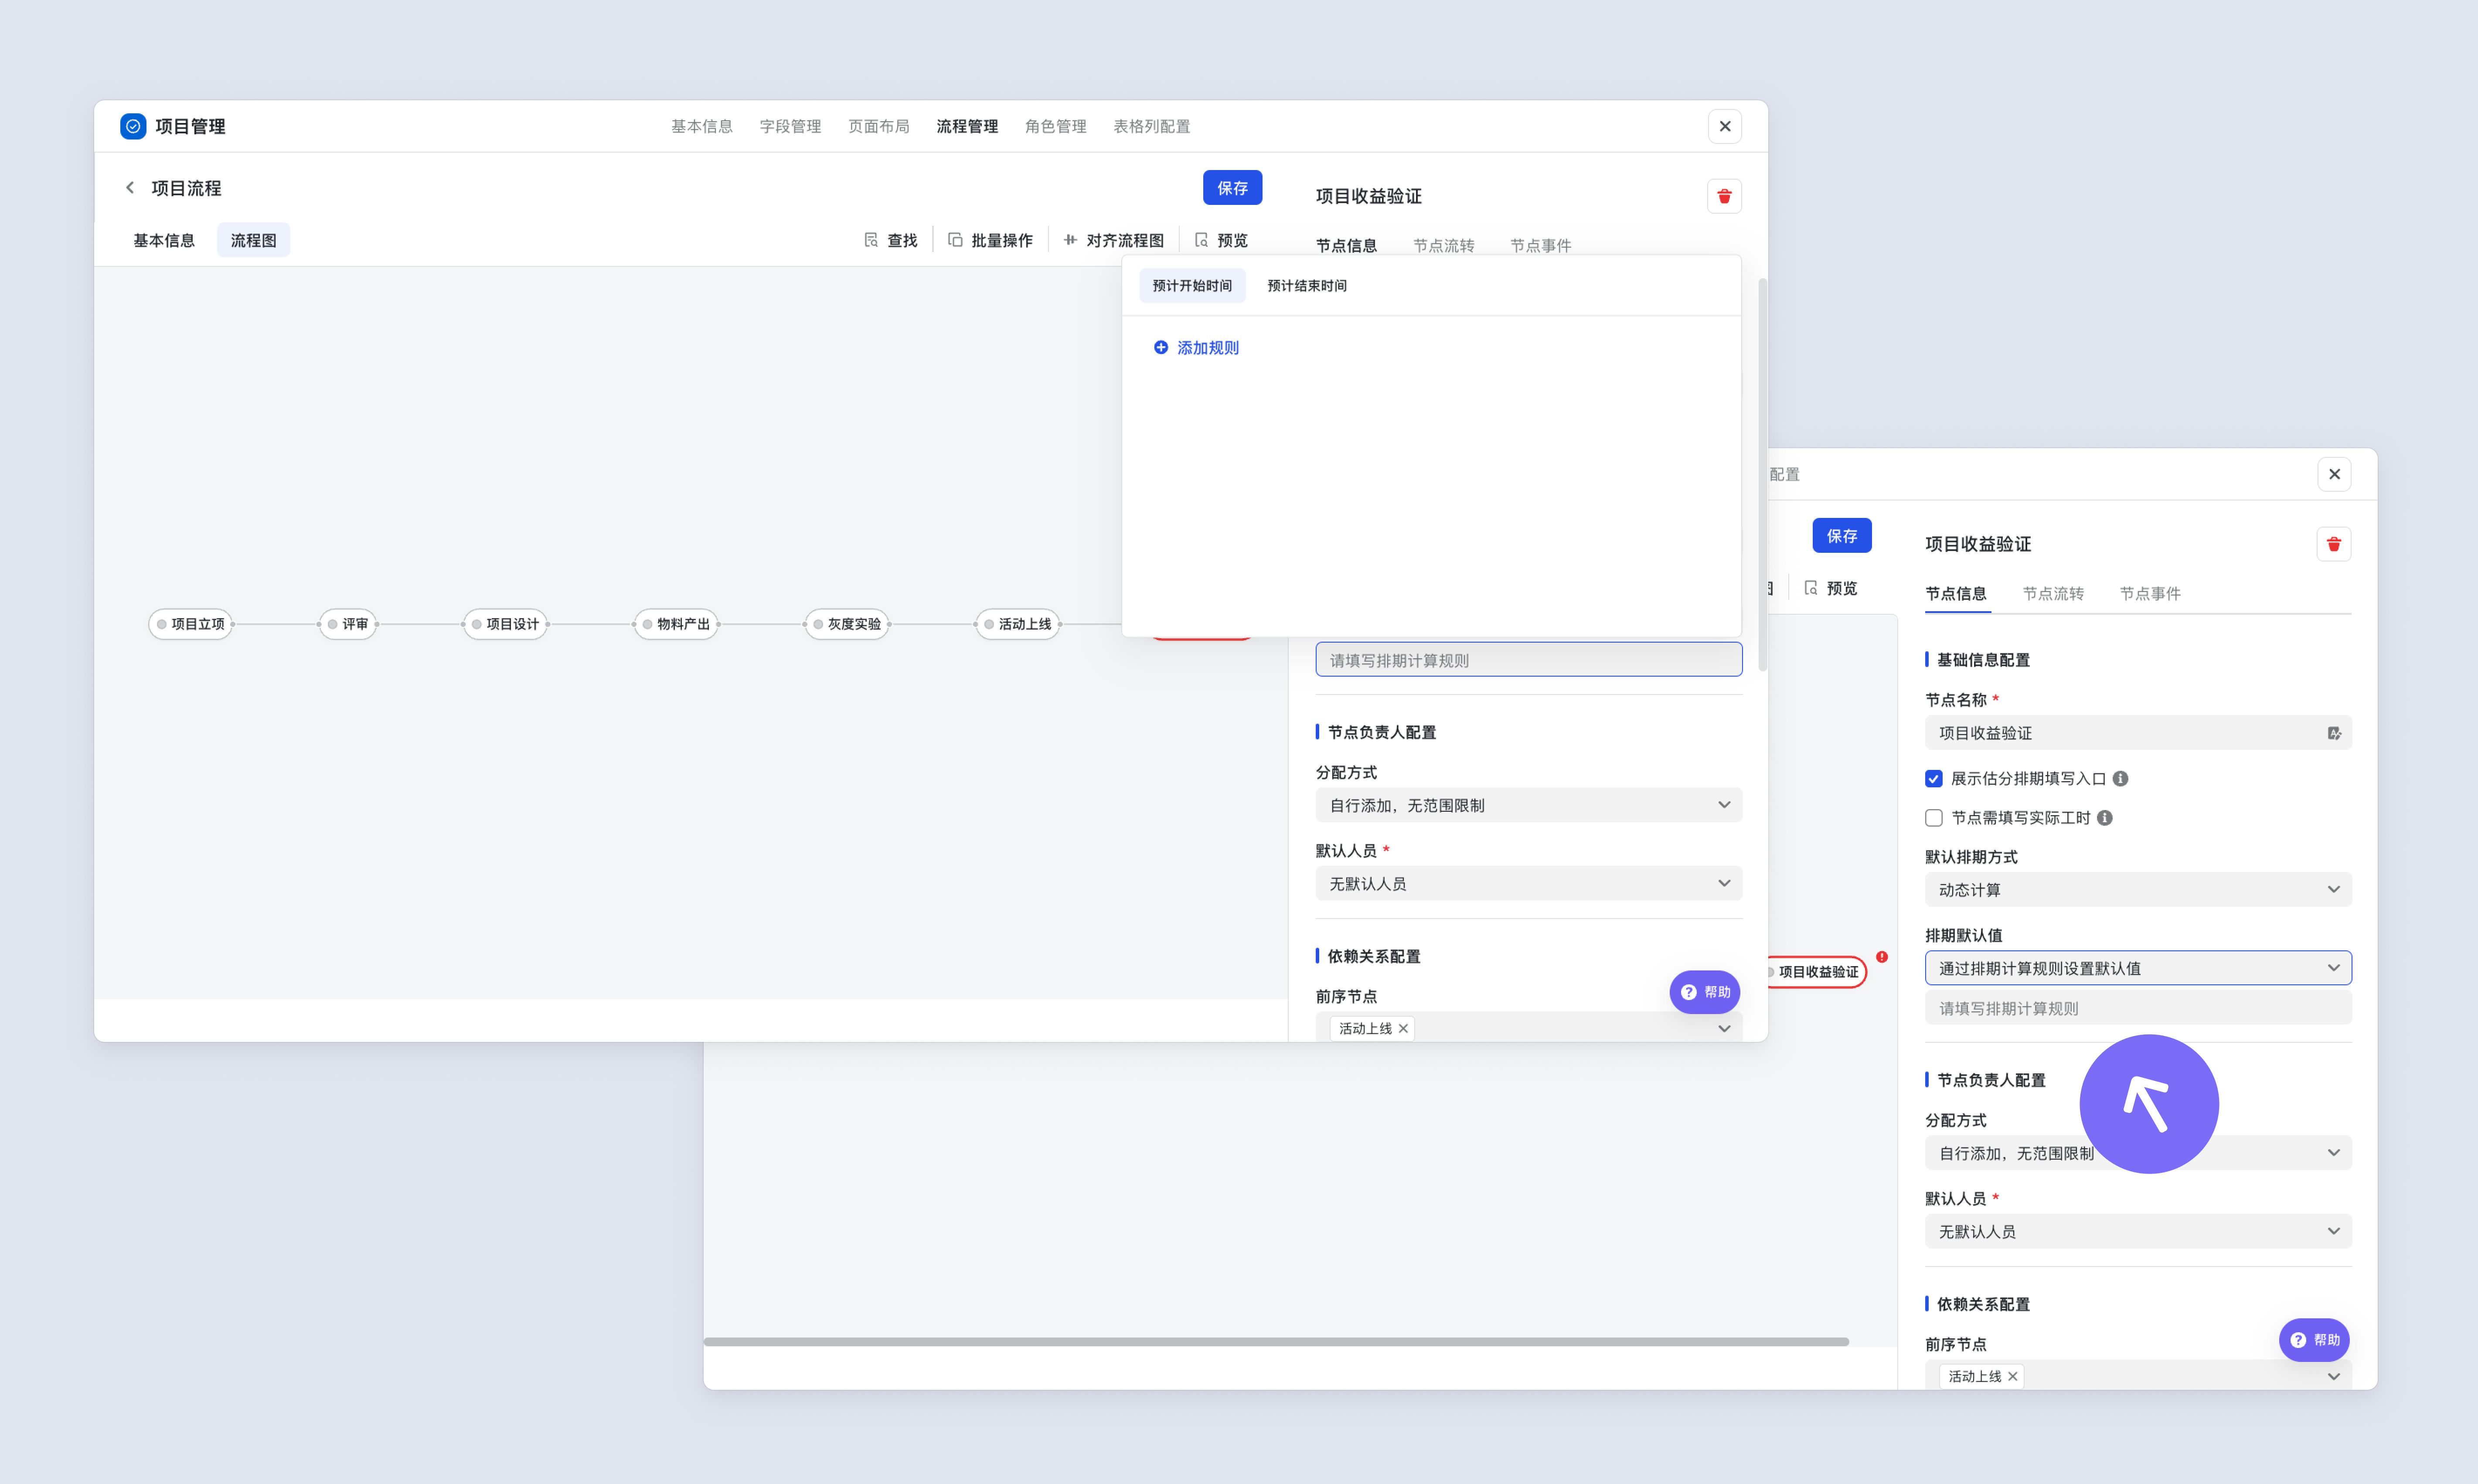Image resolution: width=2478 pixels, height=1484 pixels.
Task: Select the 物料产出 flow node
Action: 676,624
